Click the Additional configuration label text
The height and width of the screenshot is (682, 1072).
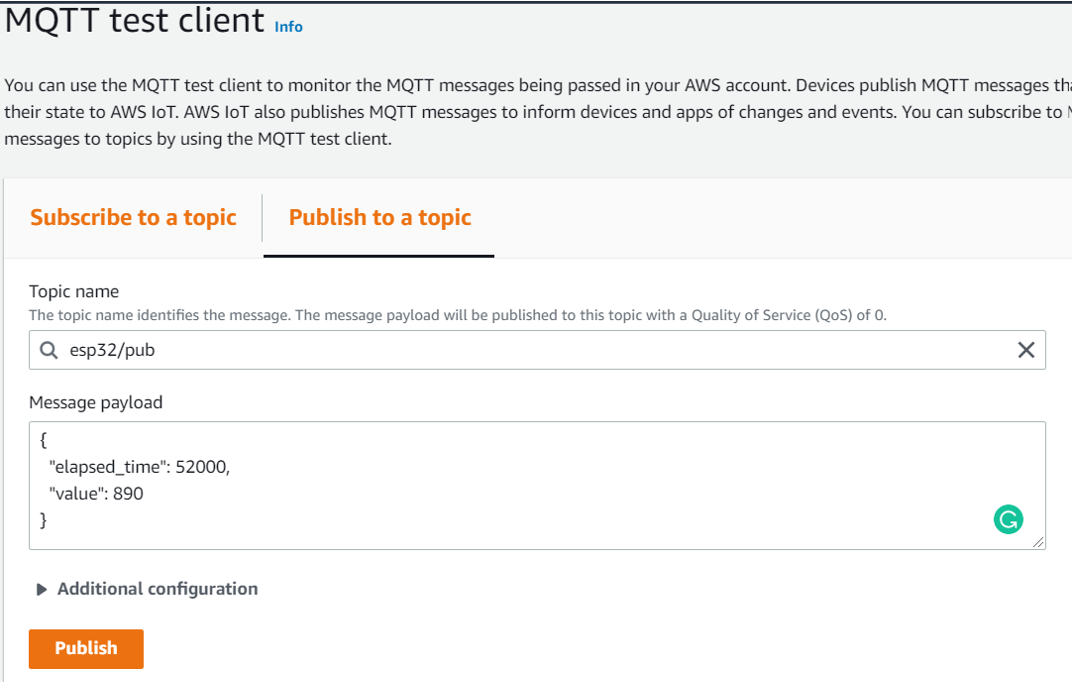tap(157, 589)
